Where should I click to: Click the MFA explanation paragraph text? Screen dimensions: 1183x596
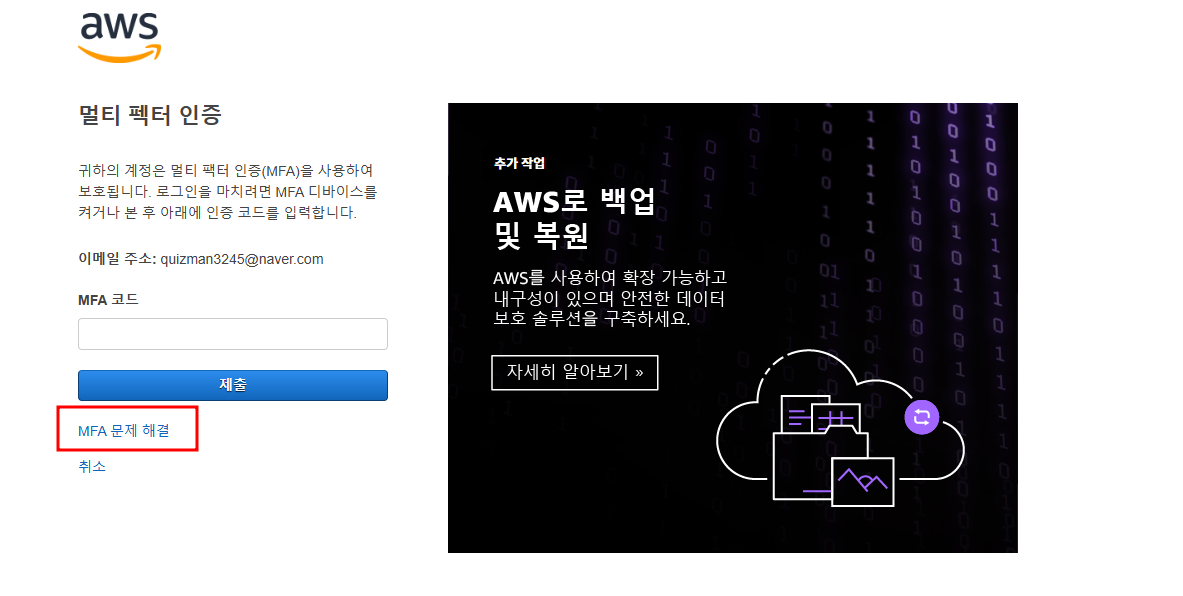(227, 192)
